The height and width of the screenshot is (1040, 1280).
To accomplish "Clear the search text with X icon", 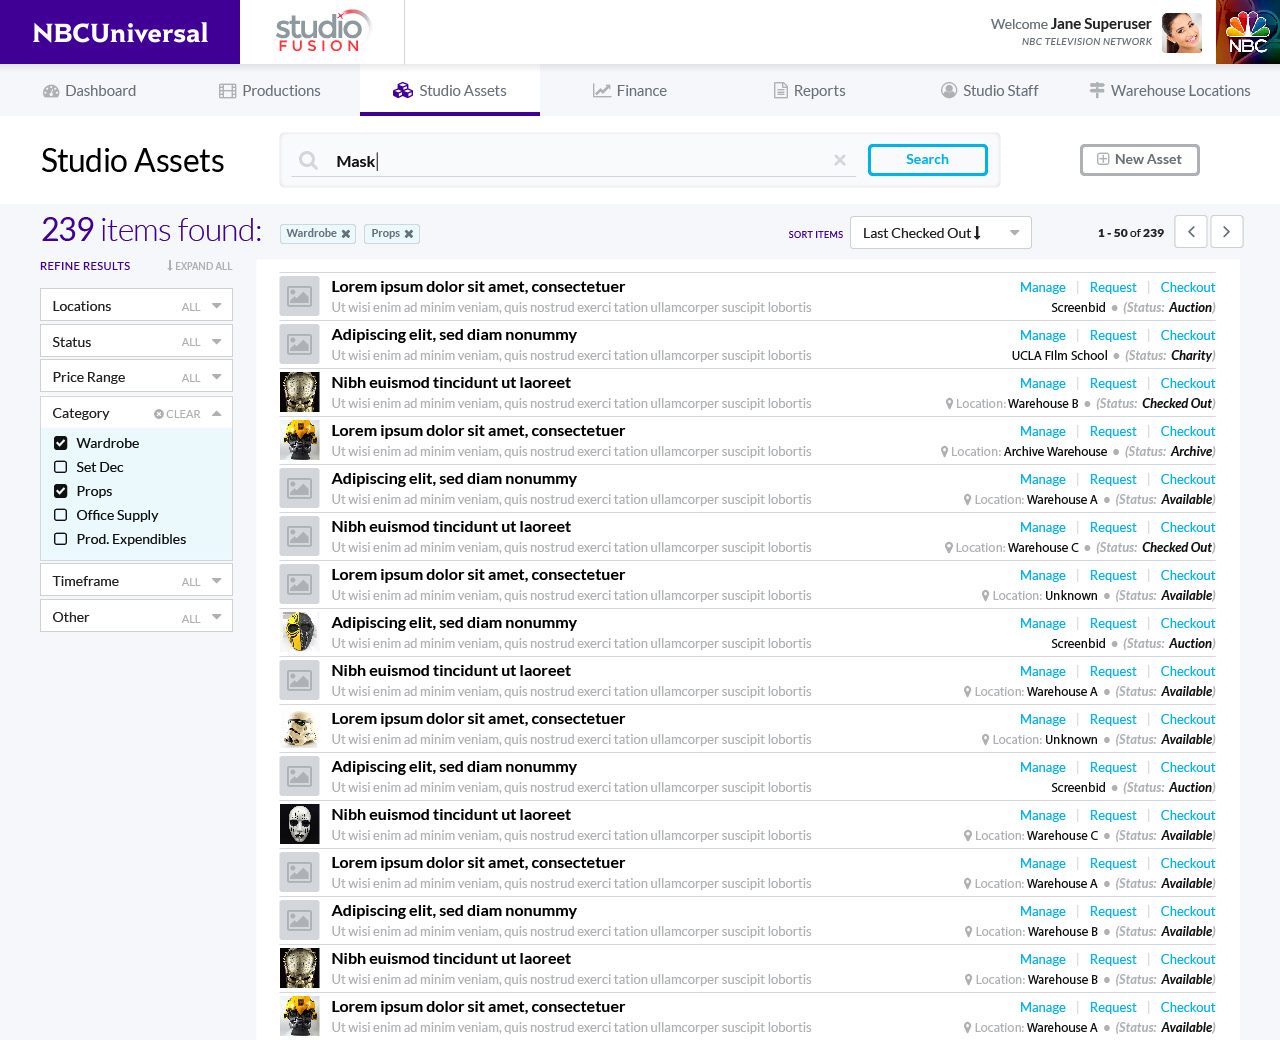I will [x=840, y=160].
